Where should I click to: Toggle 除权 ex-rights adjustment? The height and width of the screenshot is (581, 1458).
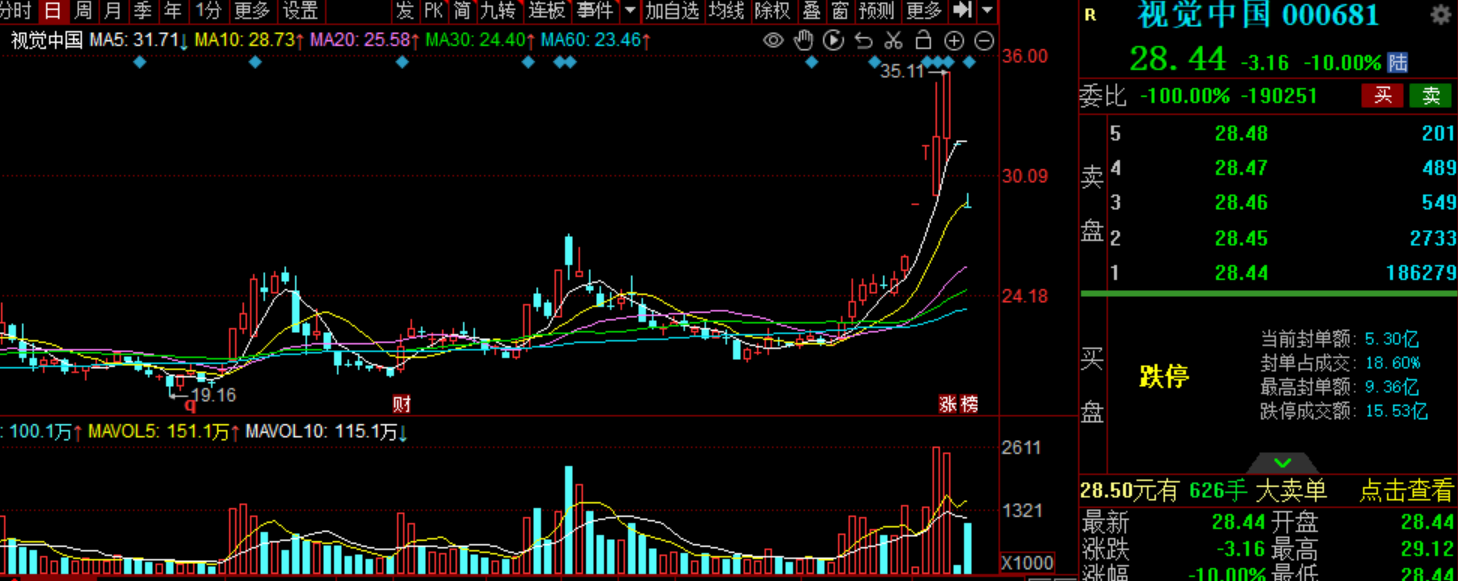pyautogui.click(x=773, y=11)
